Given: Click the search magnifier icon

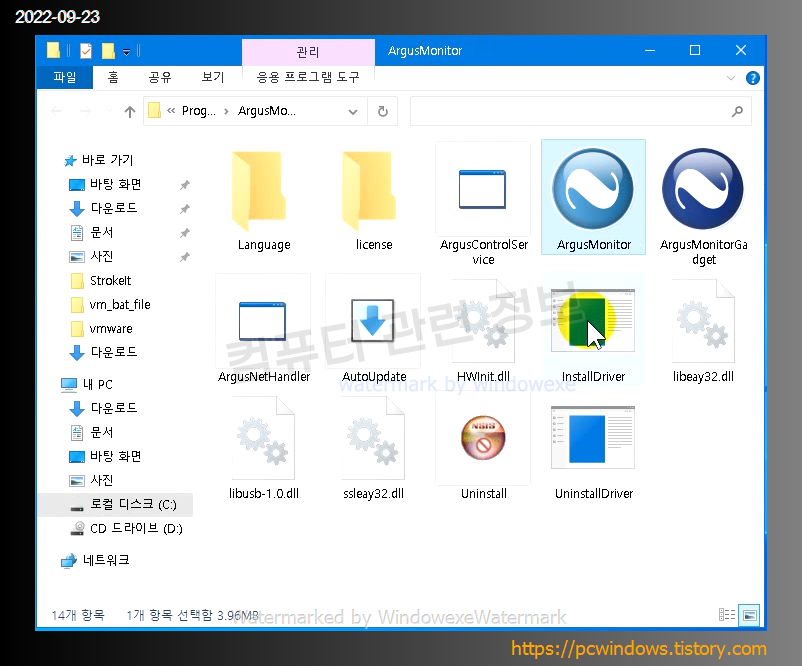Looking at the screenshot, I should pos(737,111).
